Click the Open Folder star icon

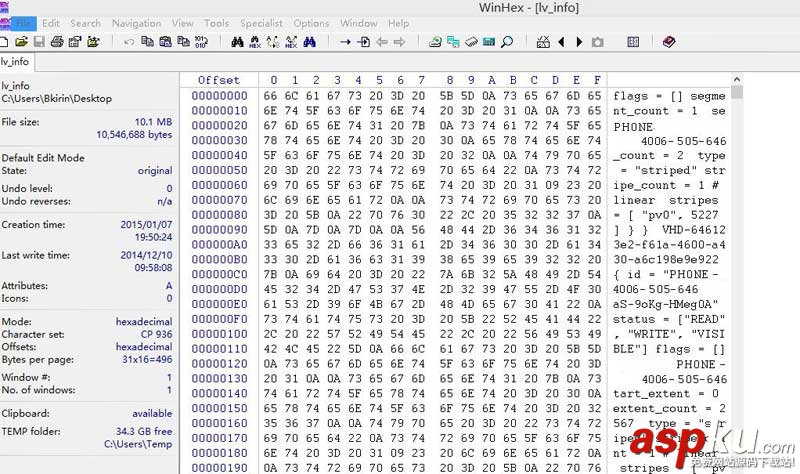click(x=93, y=42)
